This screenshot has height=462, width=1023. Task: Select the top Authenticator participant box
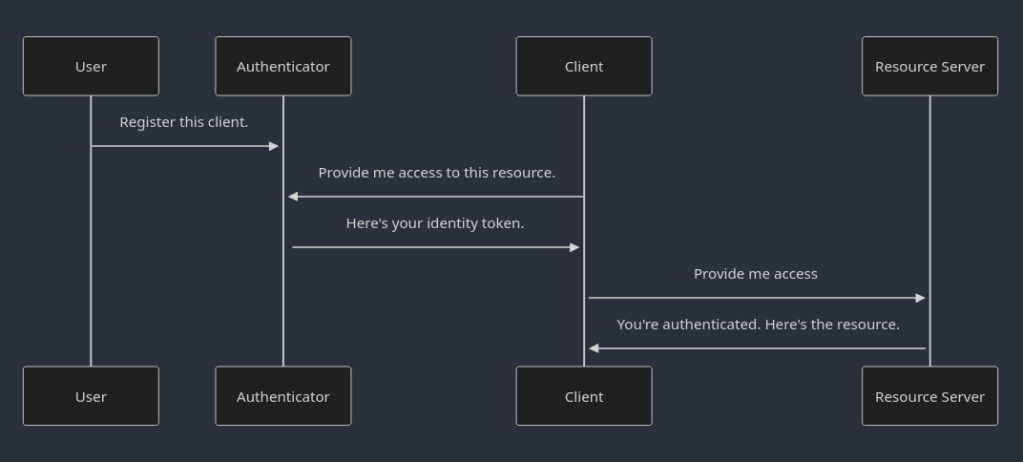click(283, 66)
